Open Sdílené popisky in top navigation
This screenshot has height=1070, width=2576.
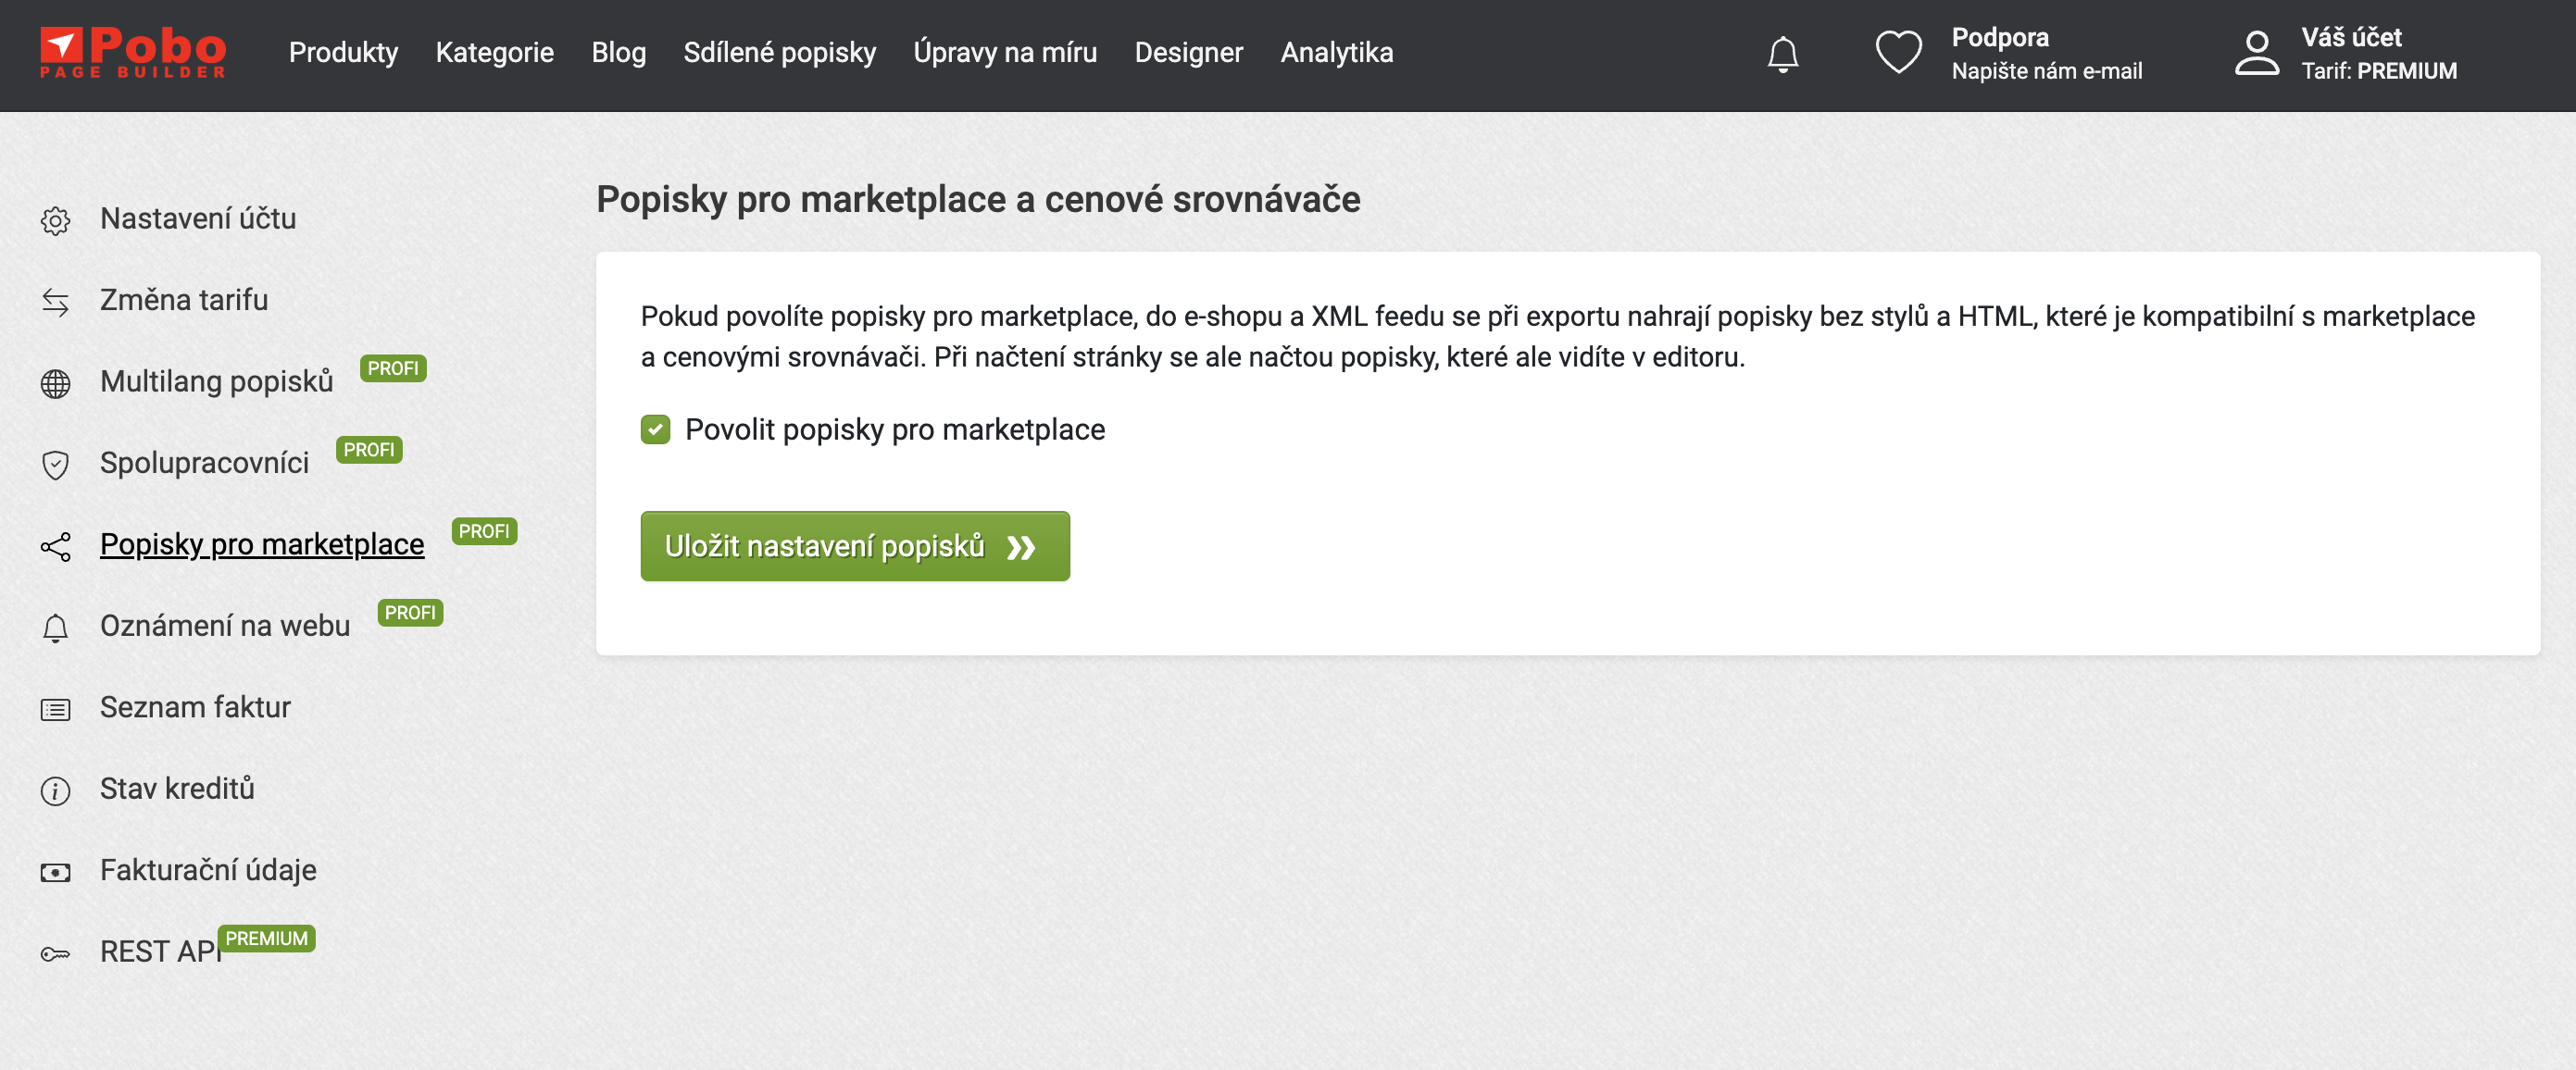pos(779,52)
